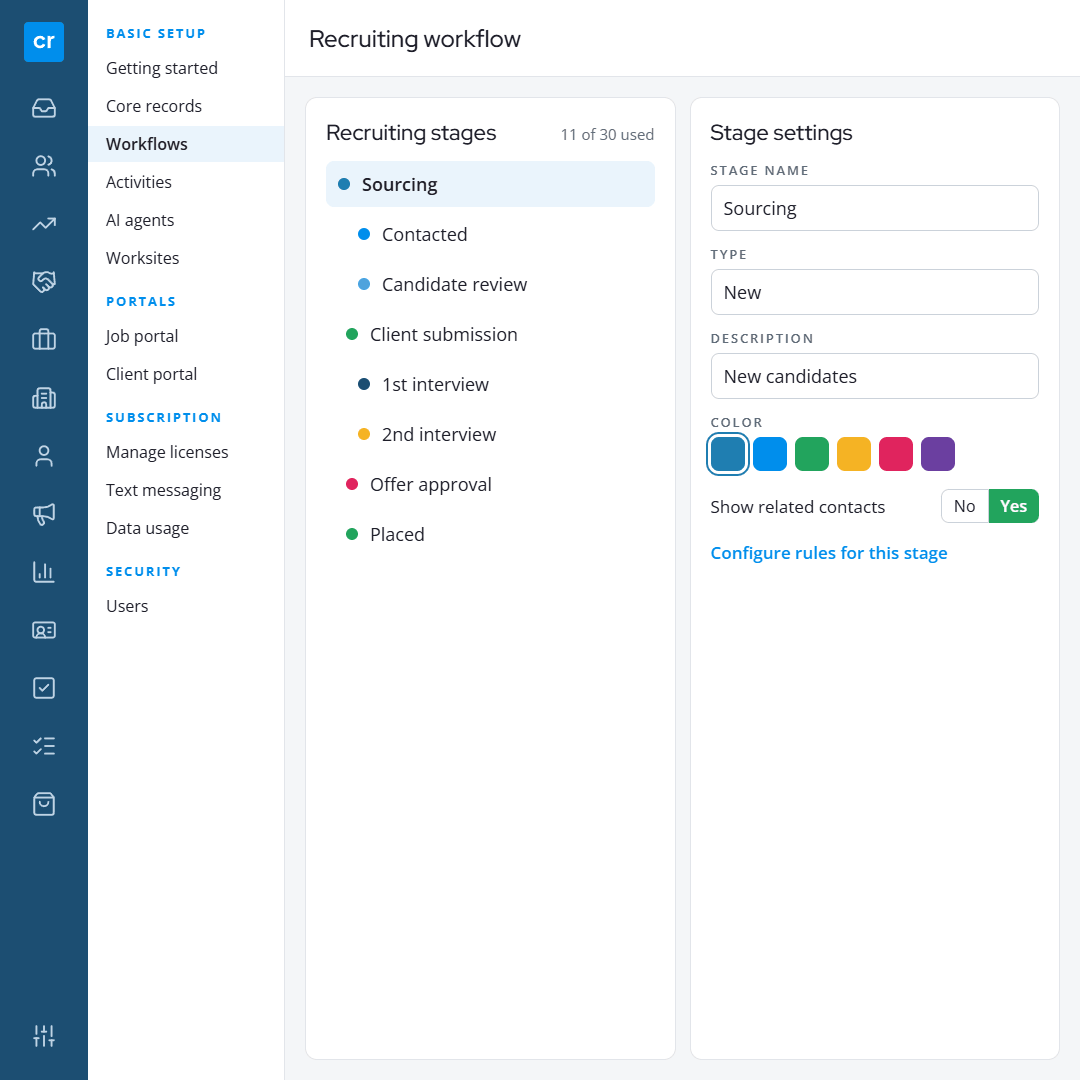Open the megaphone campaigns icon
Viewport: 1080px width, 1080px height.
(44, 514)
